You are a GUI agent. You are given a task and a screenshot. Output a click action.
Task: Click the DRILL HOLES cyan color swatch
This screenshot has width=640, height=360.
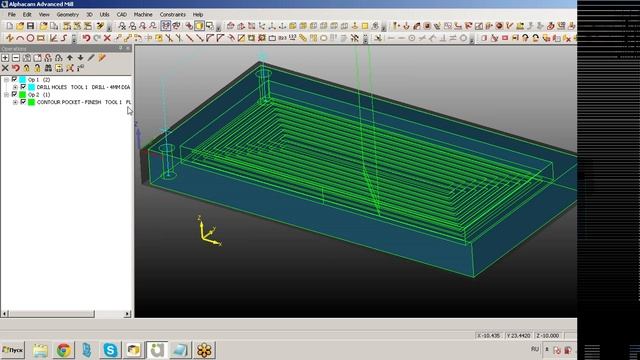tap(31, 87)
